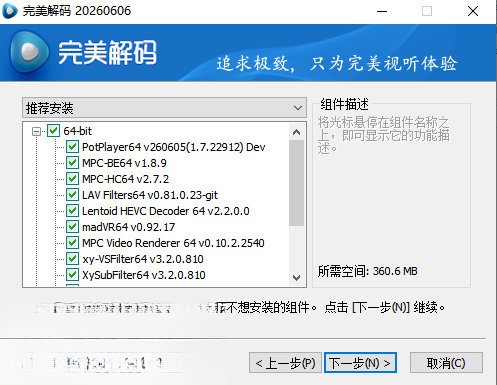The image size is (497, 385).
Task: Select Lentoid HEVC Decoder 64 v2.2.0.0 label
Action: [166, 211]
